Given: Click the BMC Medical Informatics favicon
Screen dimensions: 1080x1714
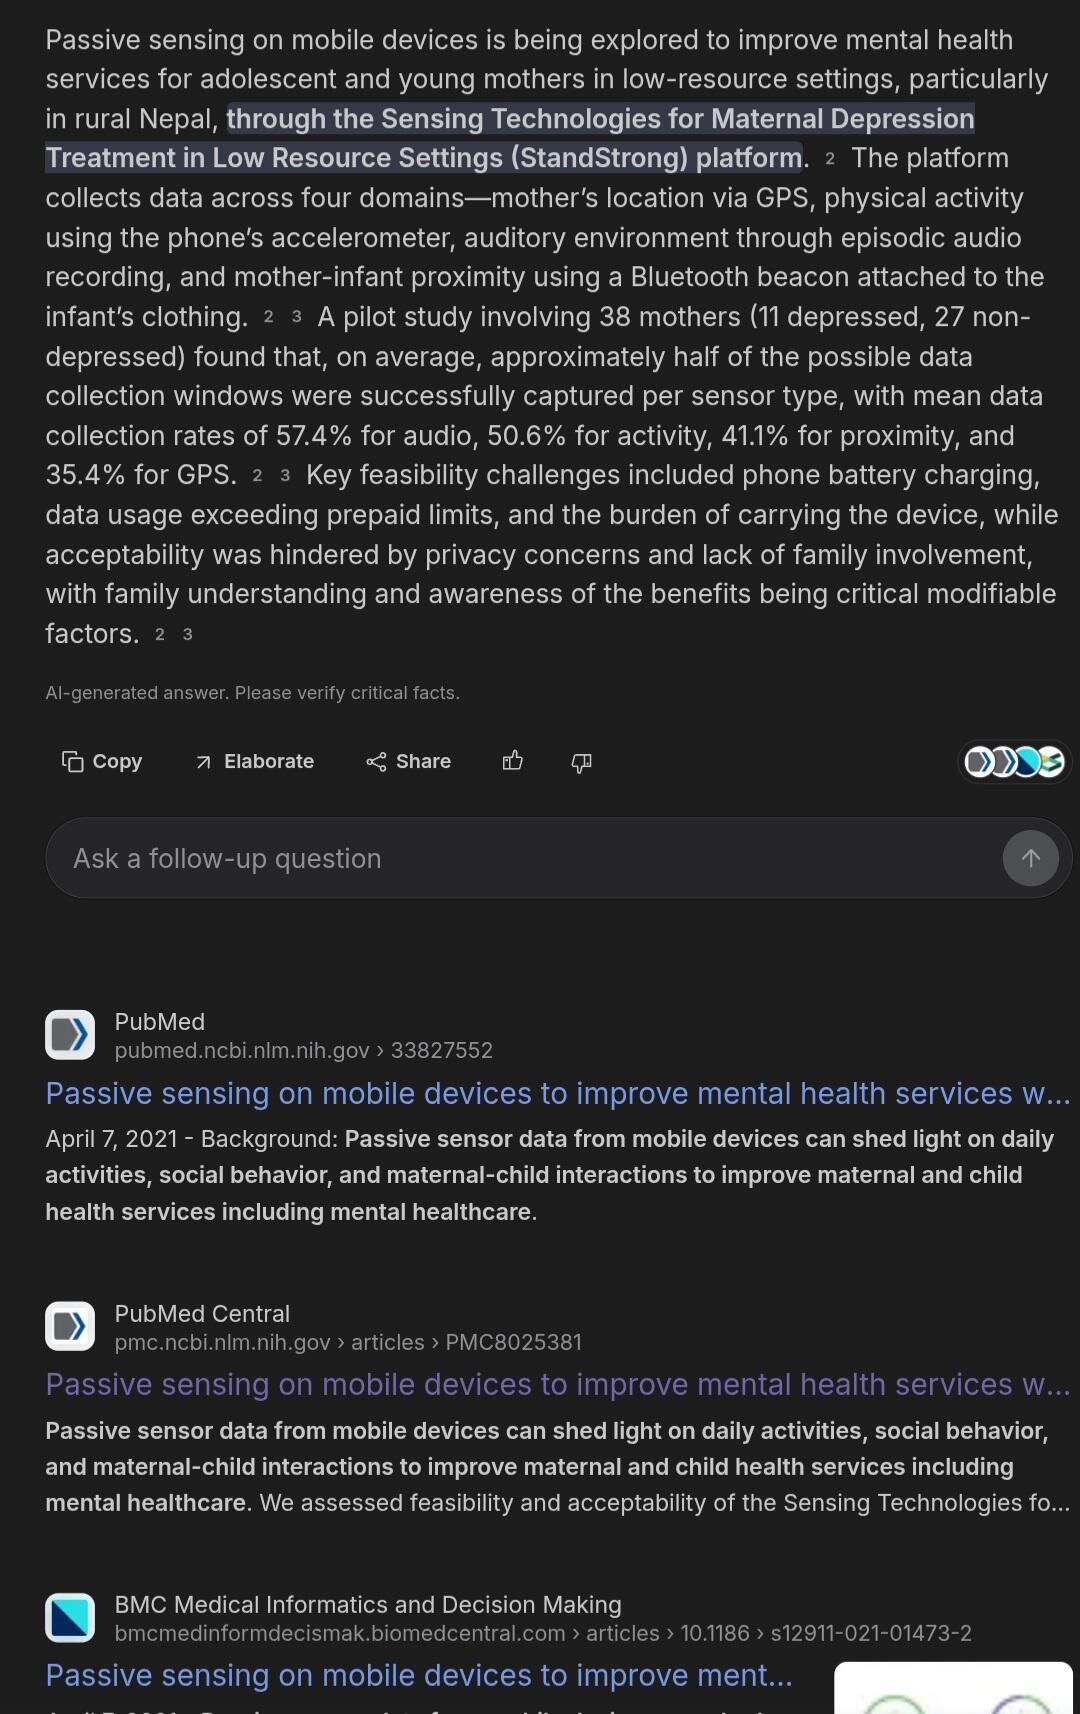Looking at the screenshot, I should (70, 1617).
